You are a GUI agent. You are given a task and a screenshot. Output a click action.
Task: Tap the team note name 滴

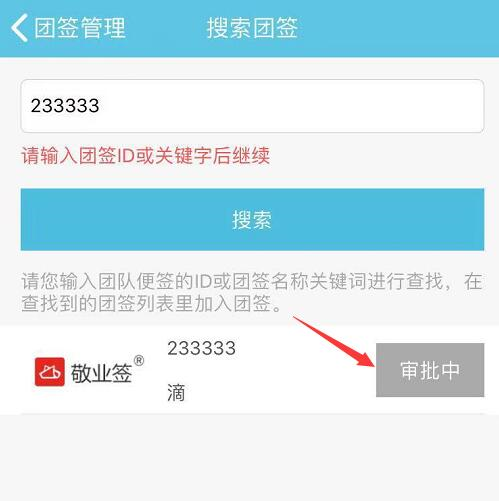(176, 393)
